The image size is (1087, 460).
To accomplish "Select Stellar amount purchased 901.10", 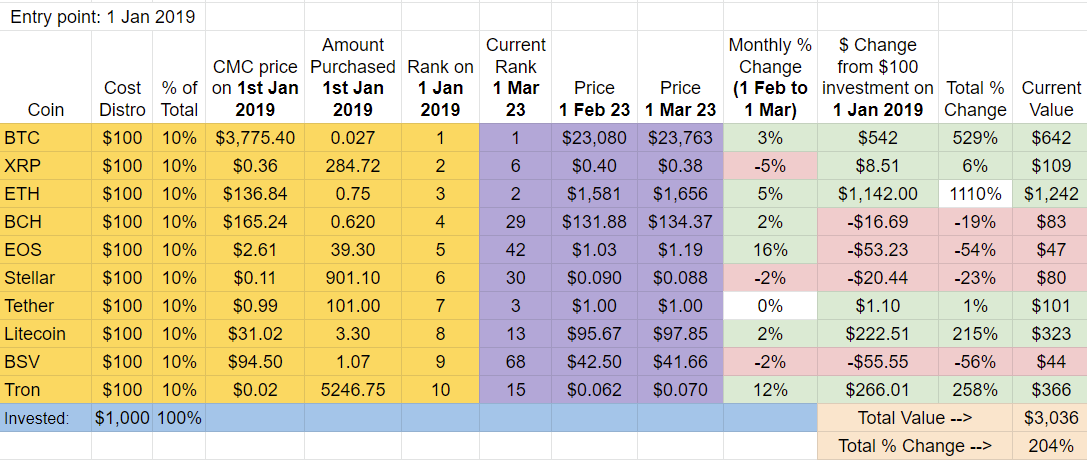I will tap(353, 278).
